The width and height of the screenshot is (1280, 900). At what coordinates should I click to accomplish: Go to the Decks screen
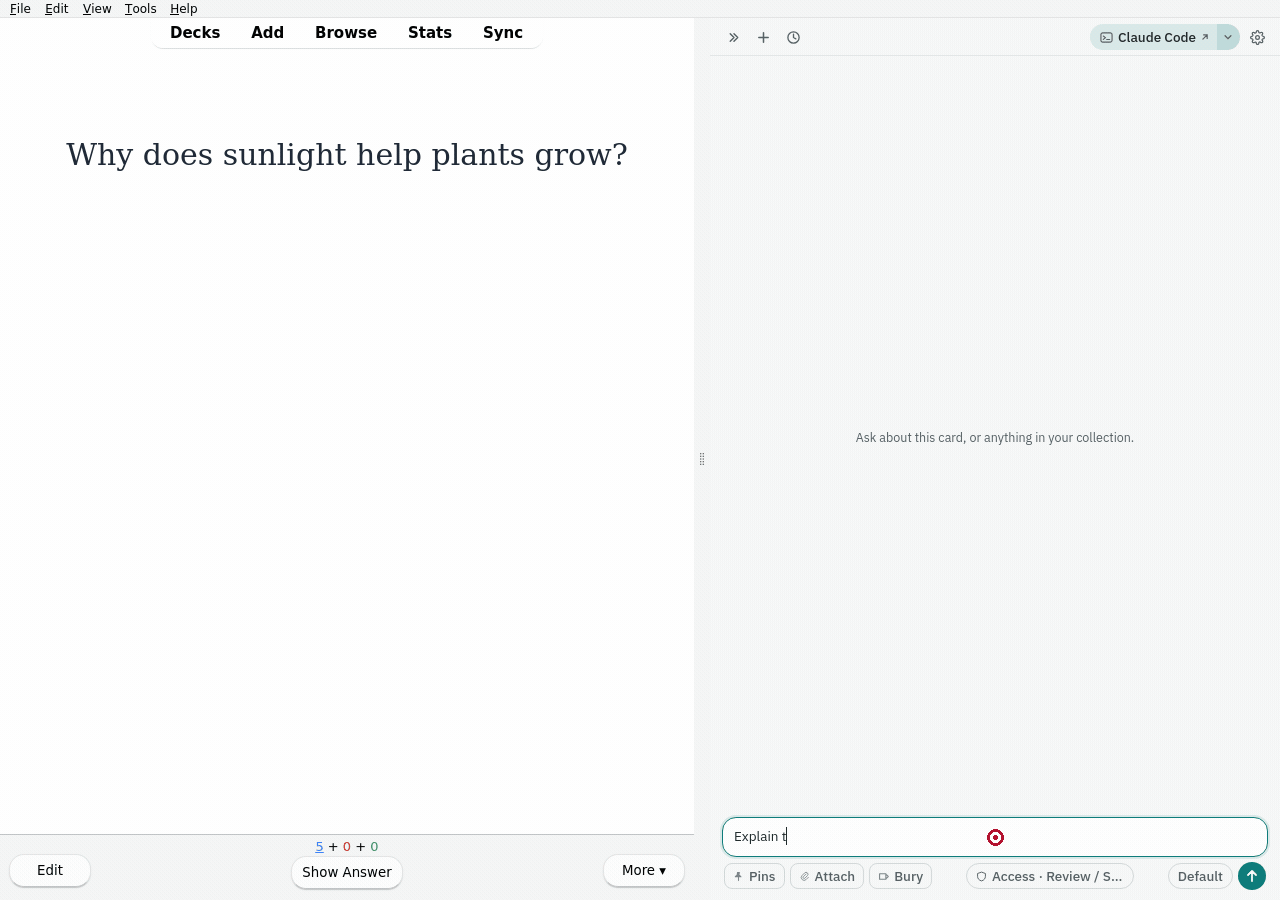tap(195, 32)
